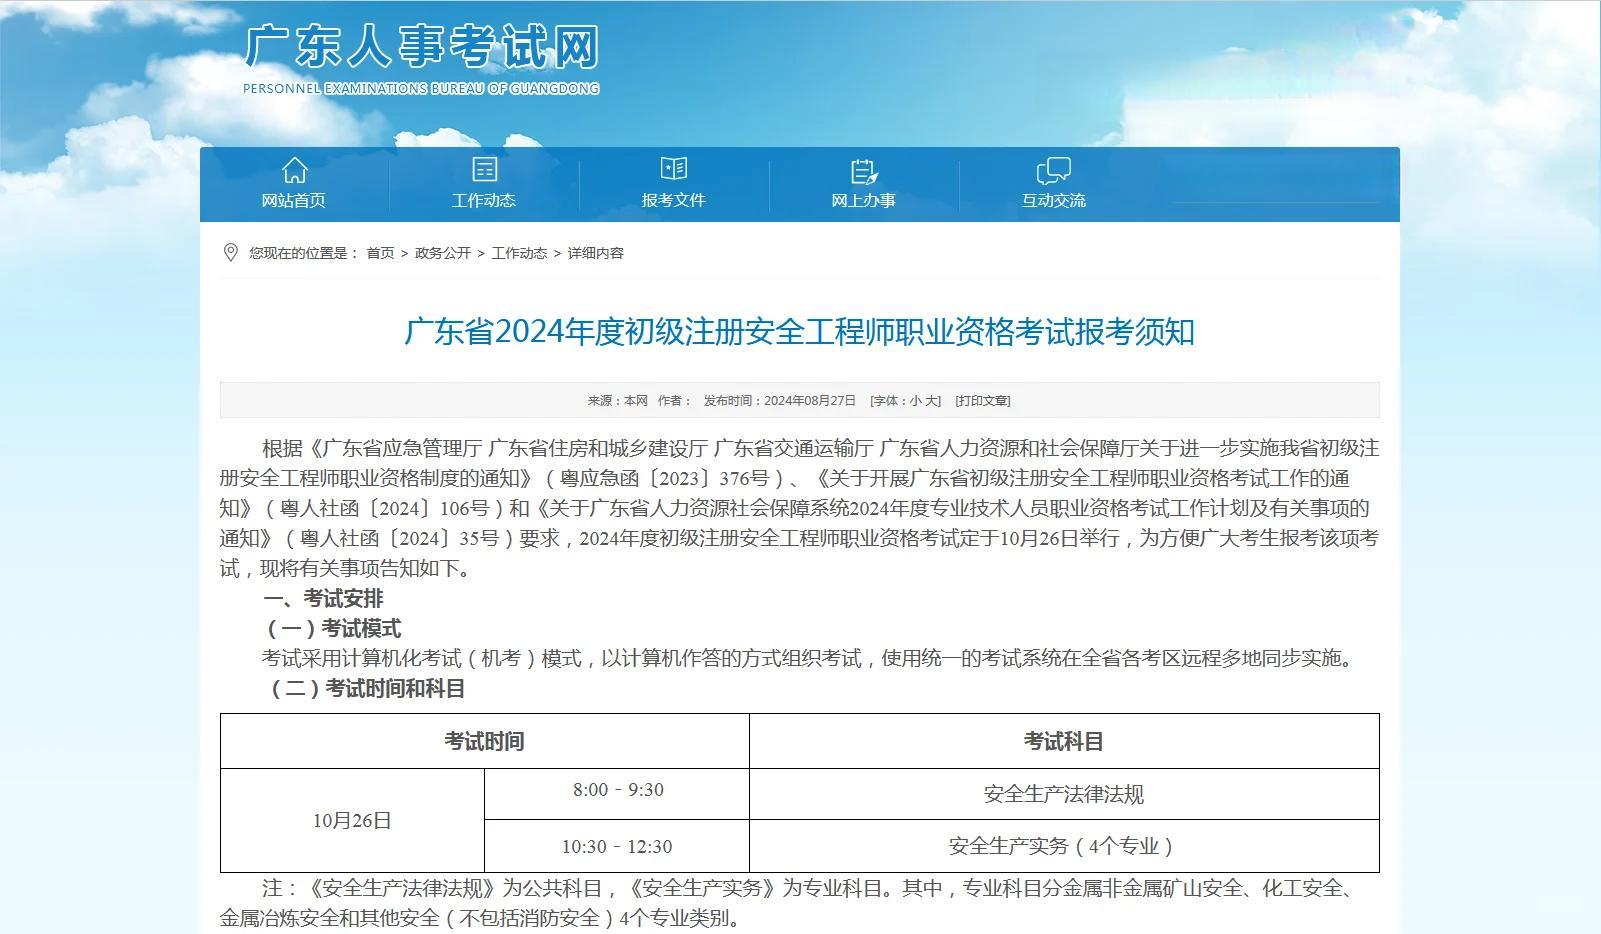Click the form-and-pen icon above 网上办事

point(863,171)
